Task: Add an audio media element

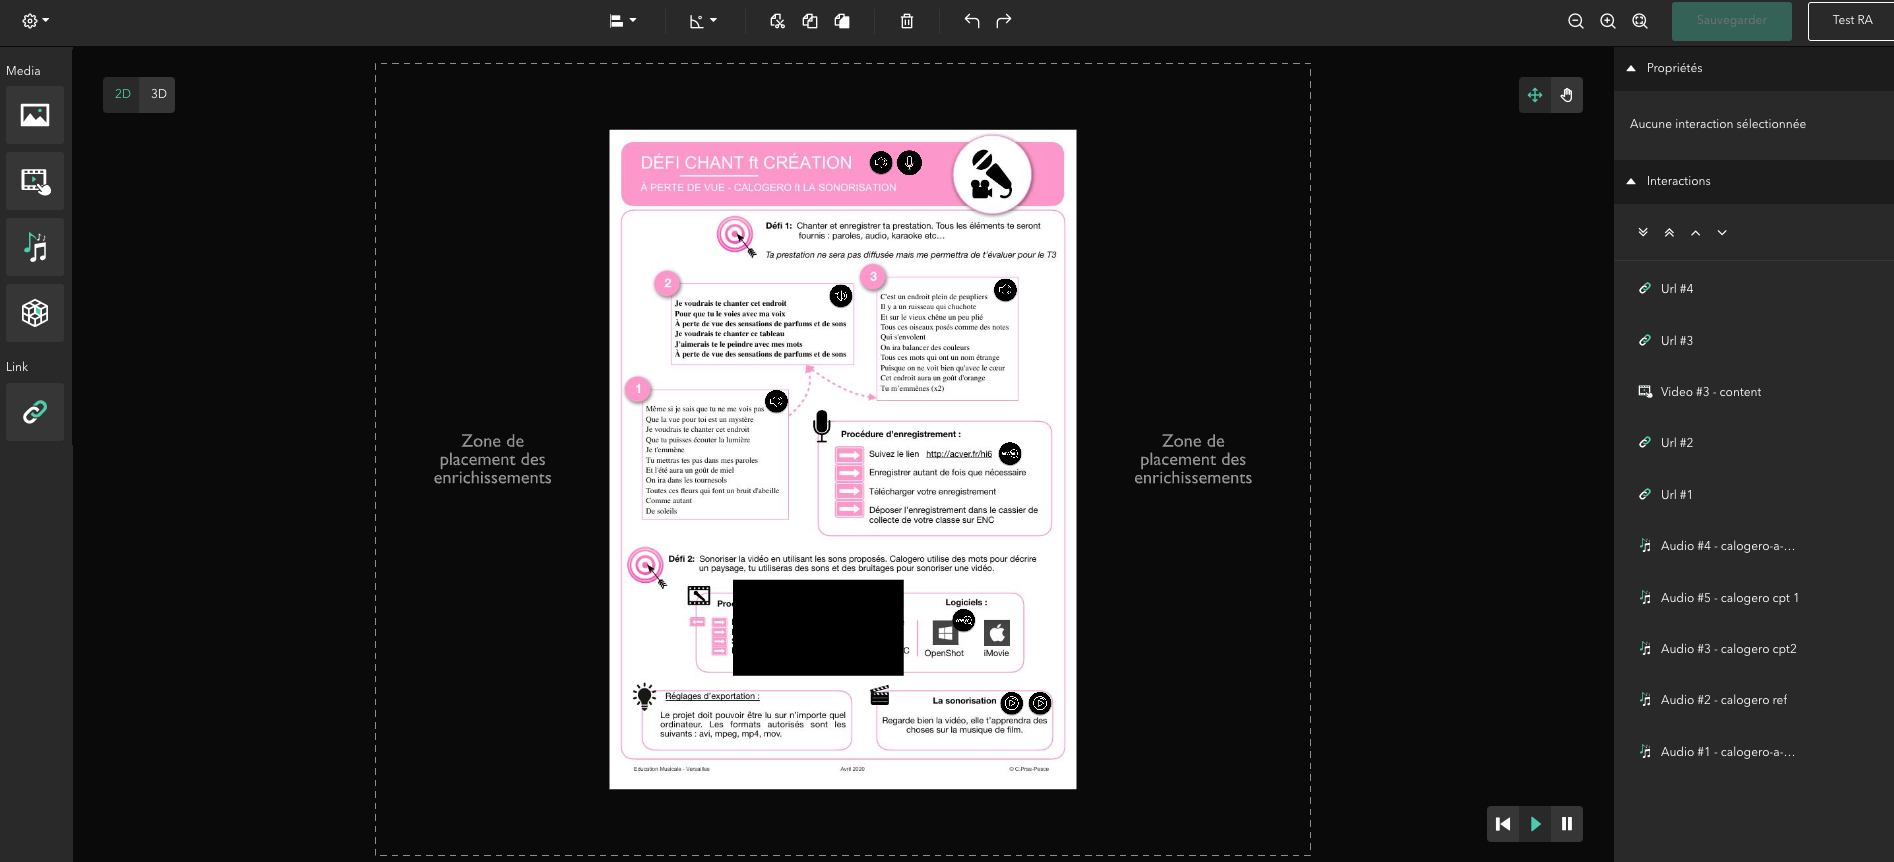Action: (x=35, y=247)
